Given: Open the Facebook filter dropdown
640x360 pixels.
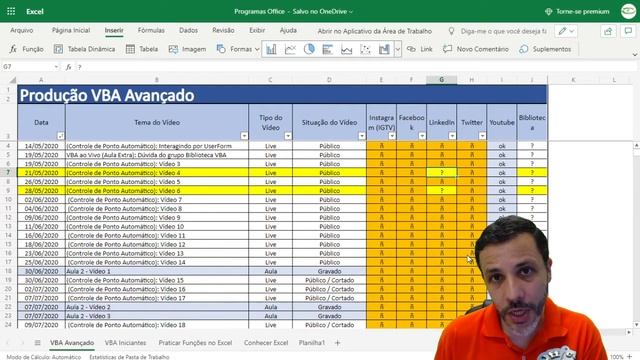Looking at the screenshot, I should 422,136.
